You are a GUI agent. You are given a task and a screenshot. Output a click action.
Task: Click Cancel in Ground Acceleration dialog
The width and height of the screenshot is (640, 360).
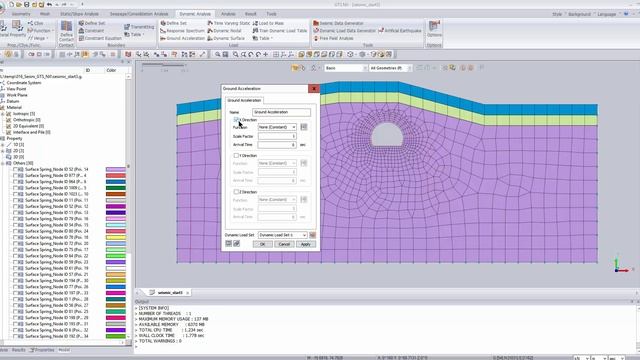click(284, 244)
